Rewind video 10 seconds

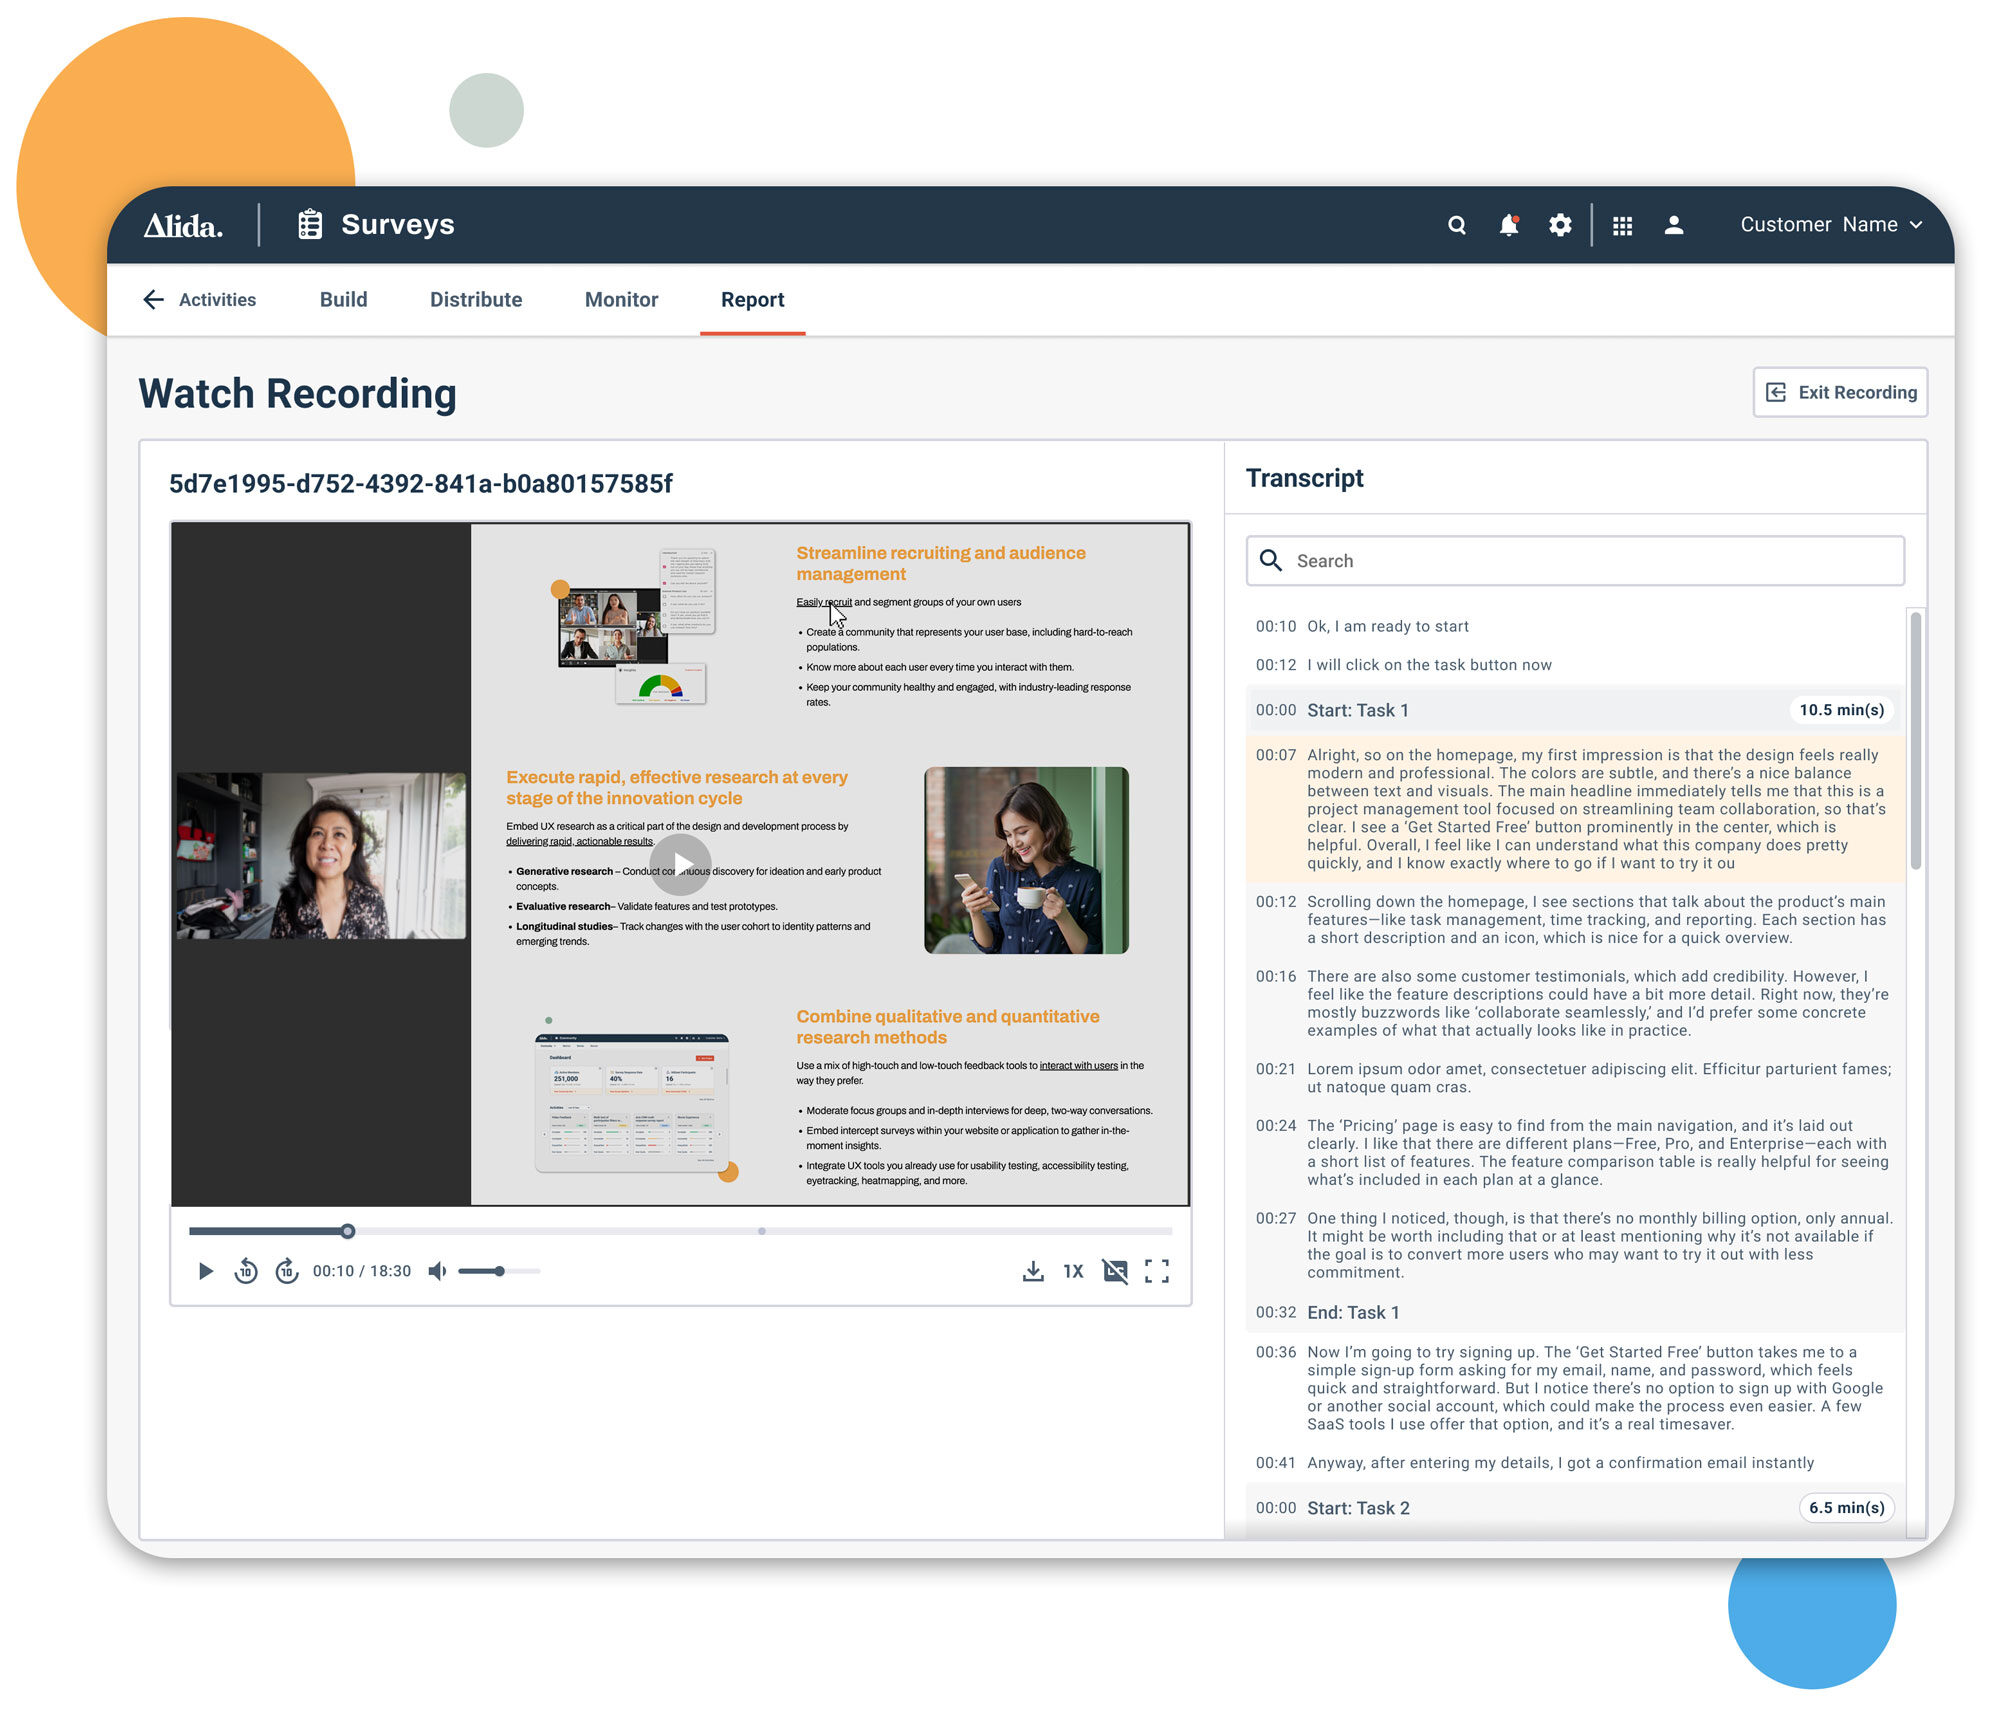click(246, 1271)
